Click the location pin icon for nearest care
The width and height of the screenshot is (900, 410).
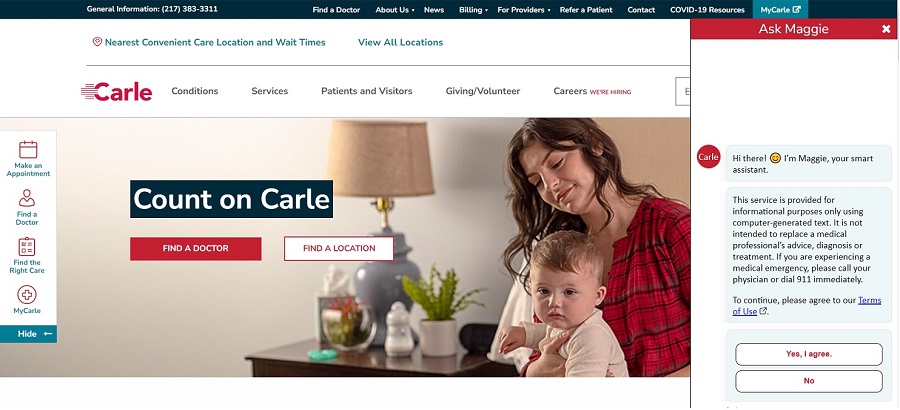point(97,42)
